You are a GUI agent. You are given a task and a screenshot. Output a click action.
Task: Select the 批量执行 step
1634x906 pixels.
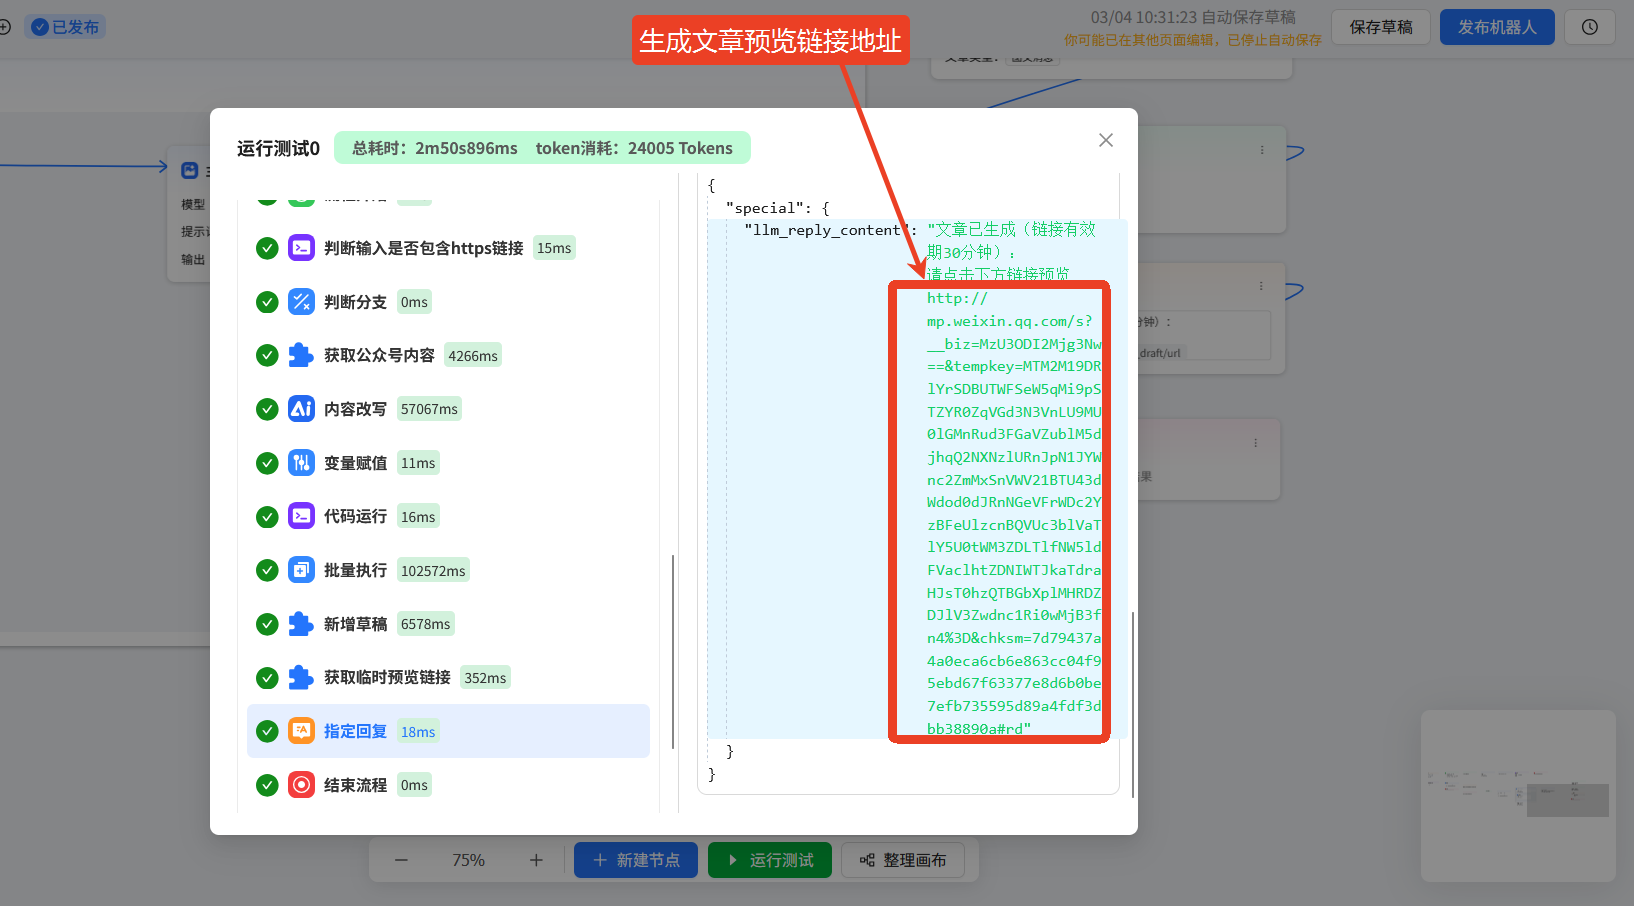pos(448,570)
